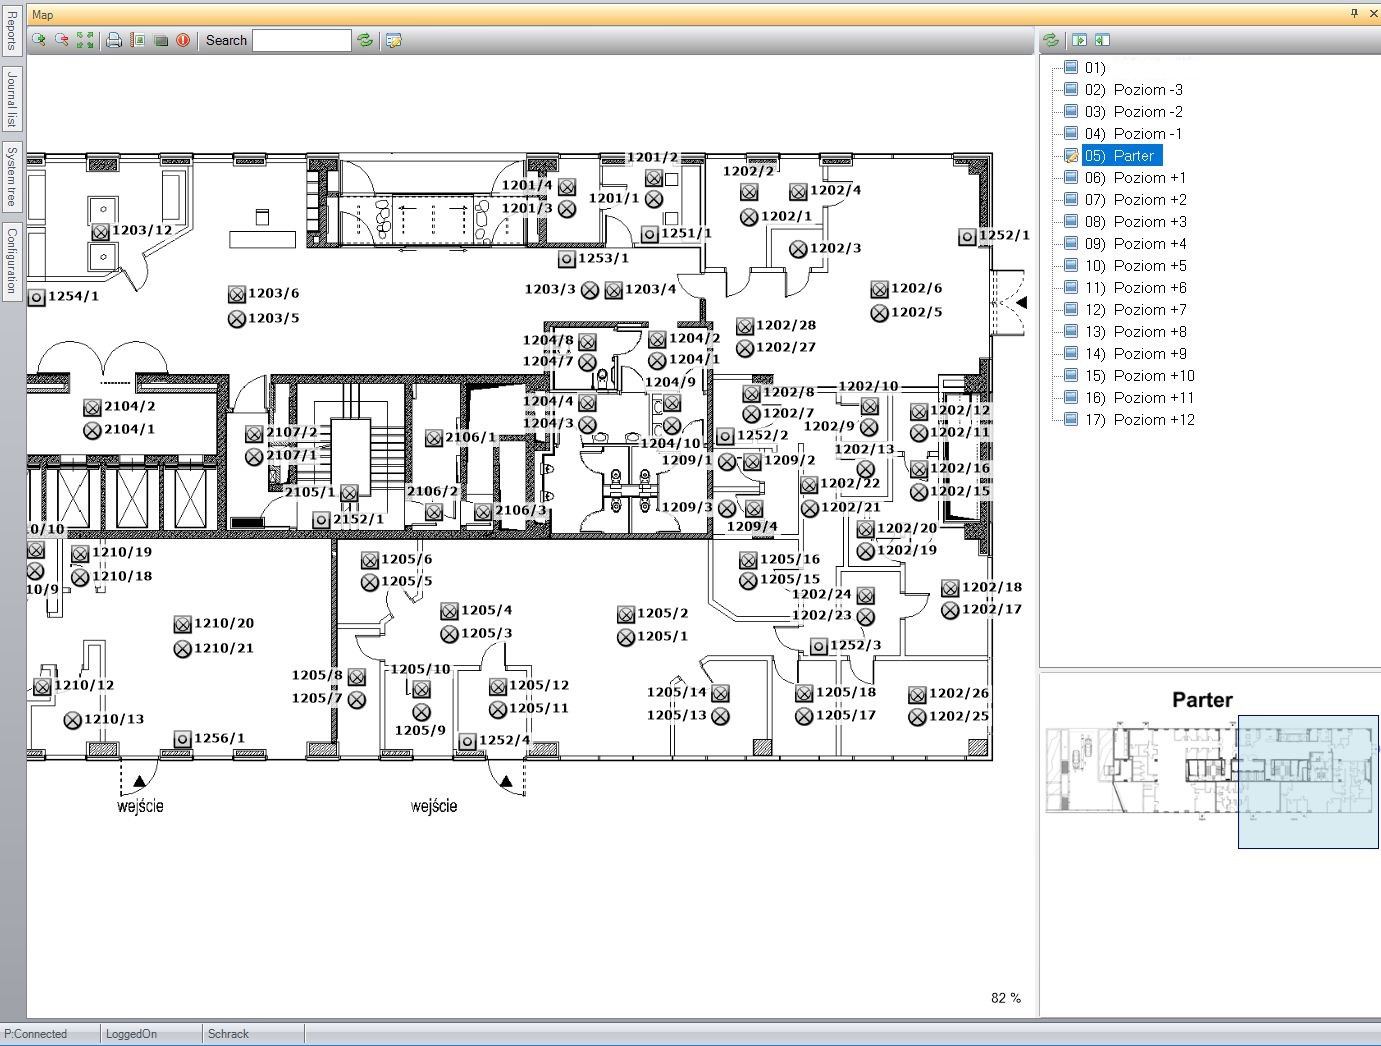
Task: Click the print map icon
Action: click(x=114, y=40)
